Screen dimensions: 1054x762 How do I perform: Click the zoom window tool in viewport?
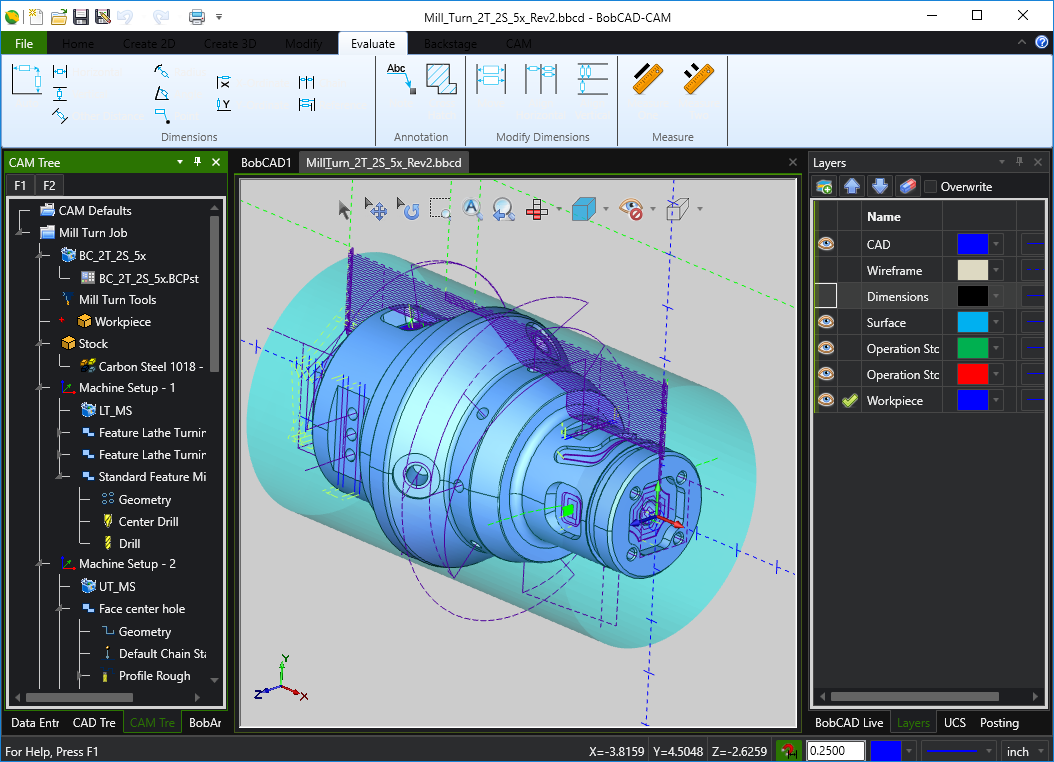pyautogui.click(x=440, y=209)
